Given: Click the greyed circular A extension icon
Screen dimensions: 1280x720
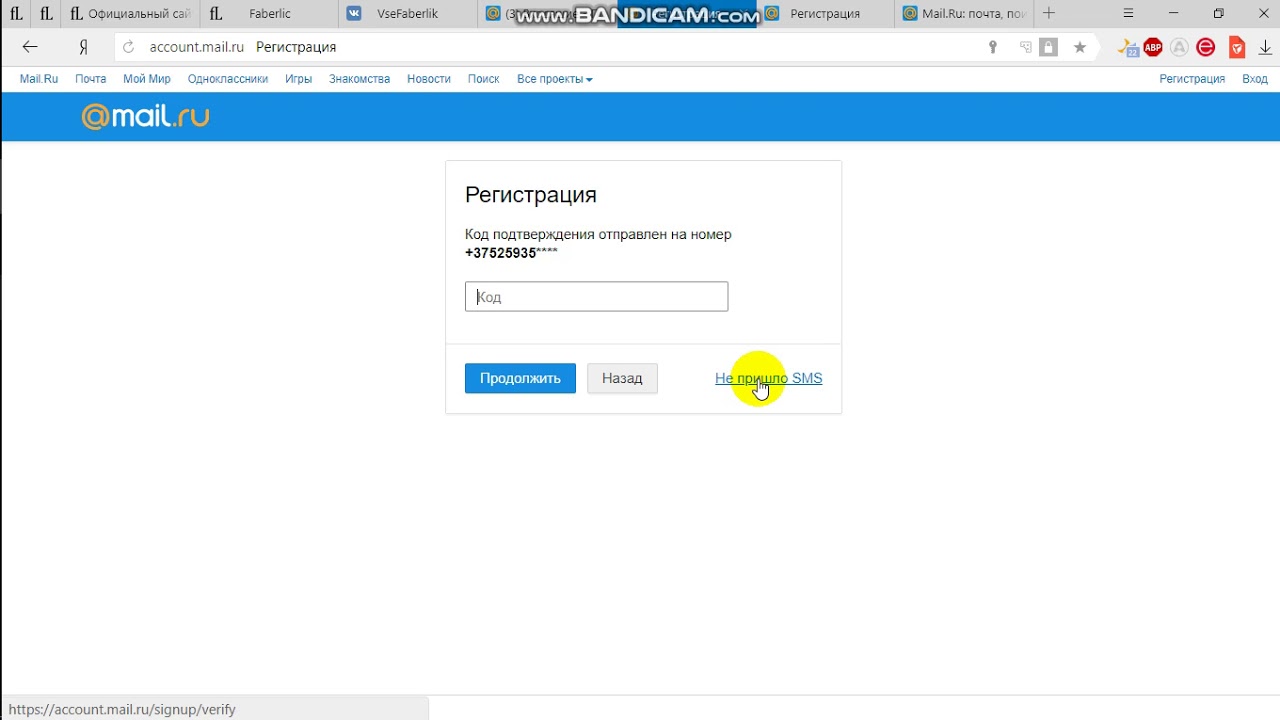Looking at the screenshot, I should (x=1179, y=47).
